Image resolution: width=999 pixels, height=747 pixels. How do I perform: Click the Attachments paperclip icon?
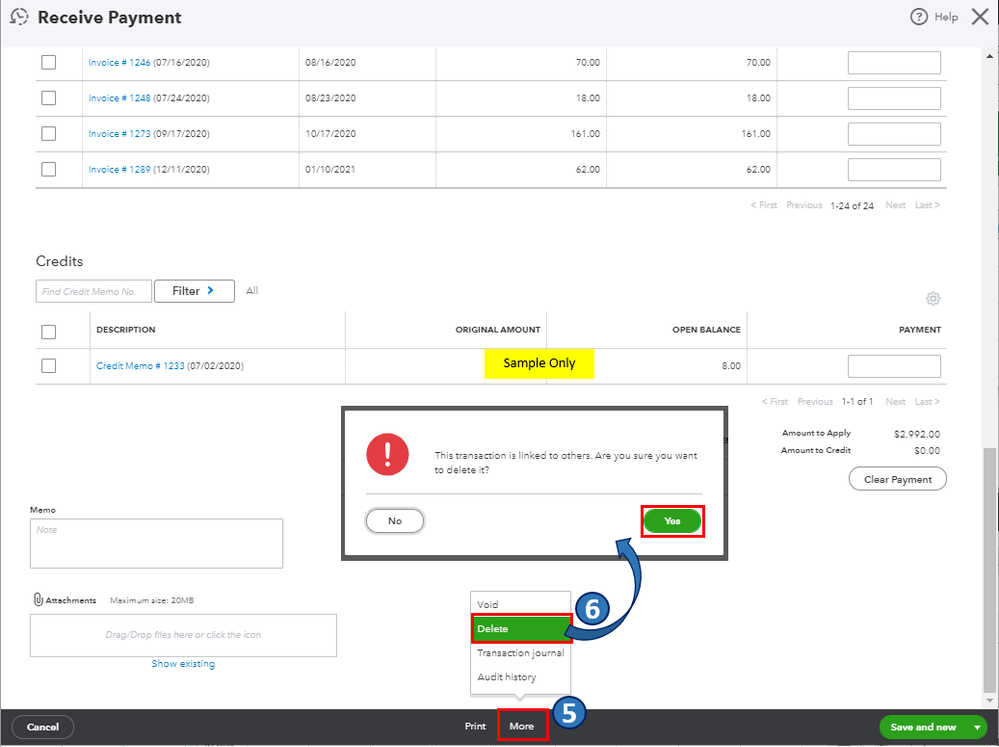point(38,600)
